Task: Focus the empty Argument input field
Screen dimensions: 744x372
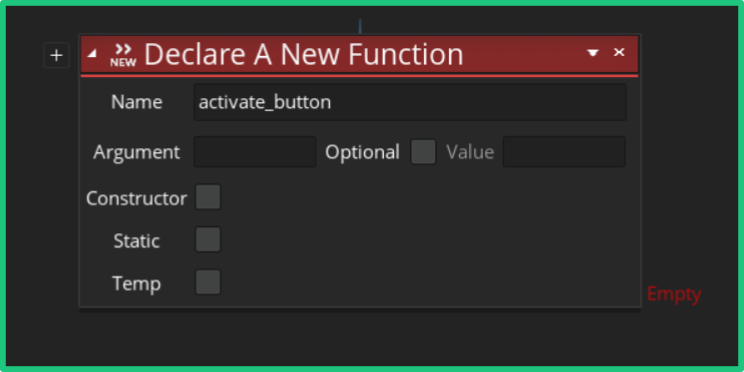Action: coord(255,152)
